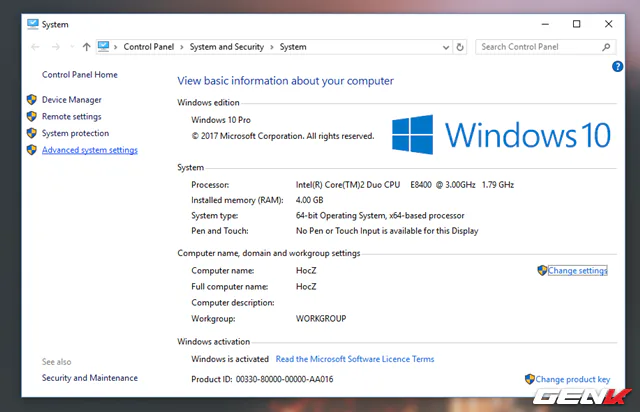Maximize the System window
This screenshot has height=412, width=640.
(576, 24)
